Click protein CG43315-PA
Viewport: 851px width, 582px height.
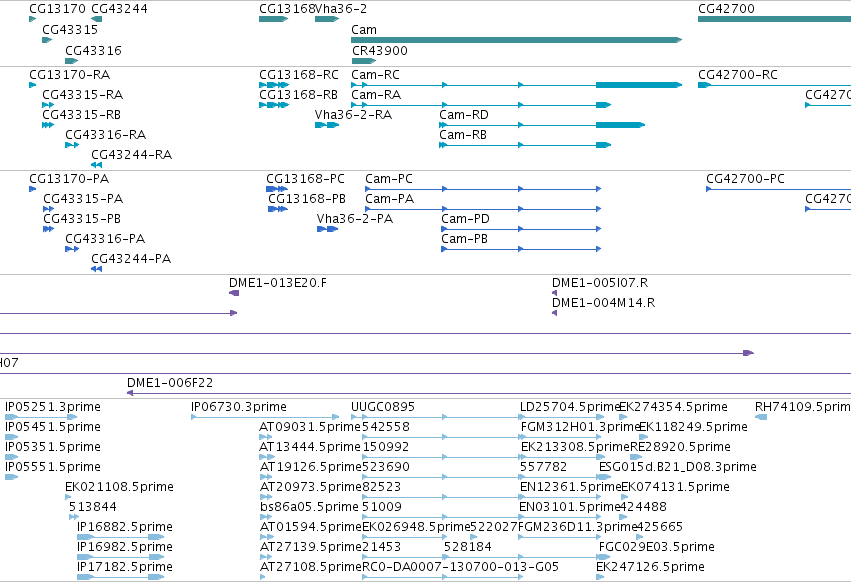(83, 199)
